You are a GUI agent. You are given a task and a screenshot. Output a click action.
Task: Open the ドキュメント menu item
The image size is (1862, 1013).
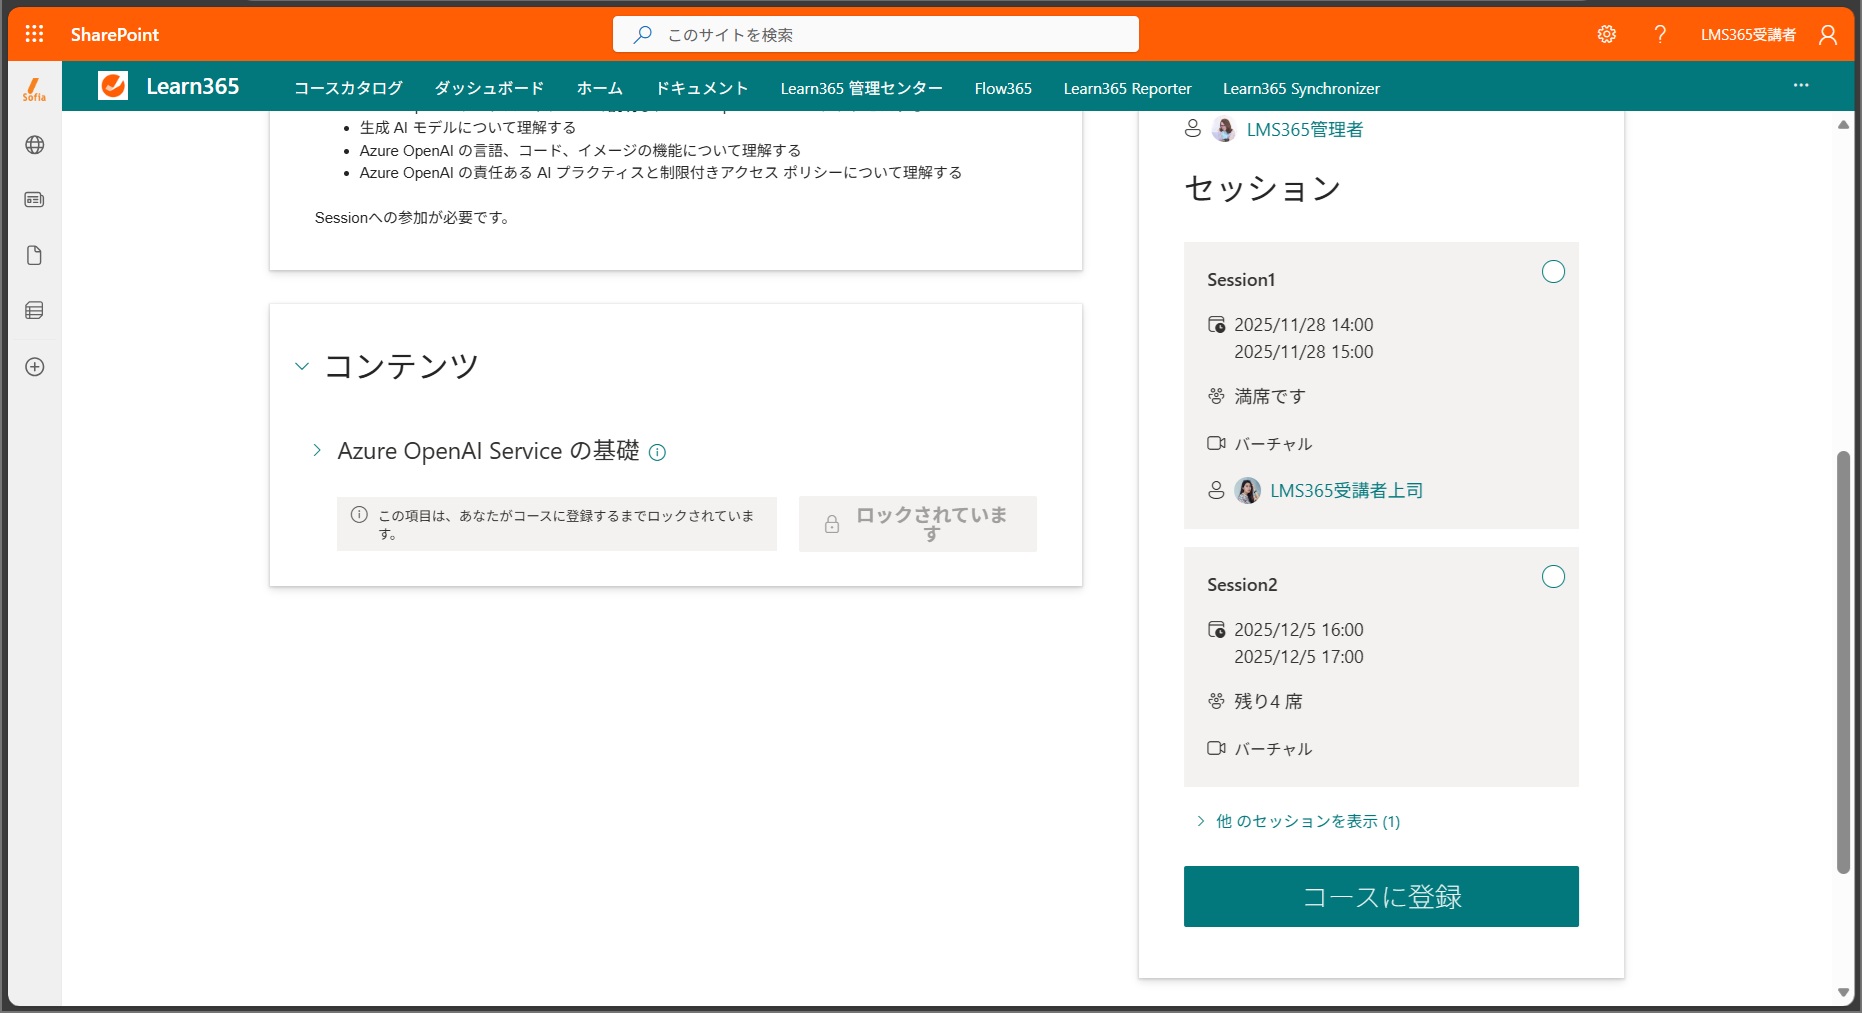(x=701, y=88)
